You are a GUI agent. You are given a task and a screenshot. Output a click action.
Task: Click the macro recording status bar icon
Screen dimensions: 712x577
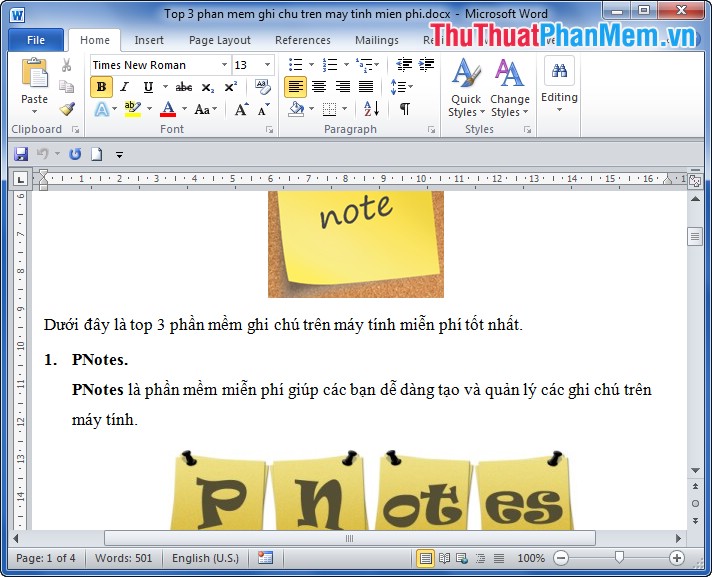(265, 557)
